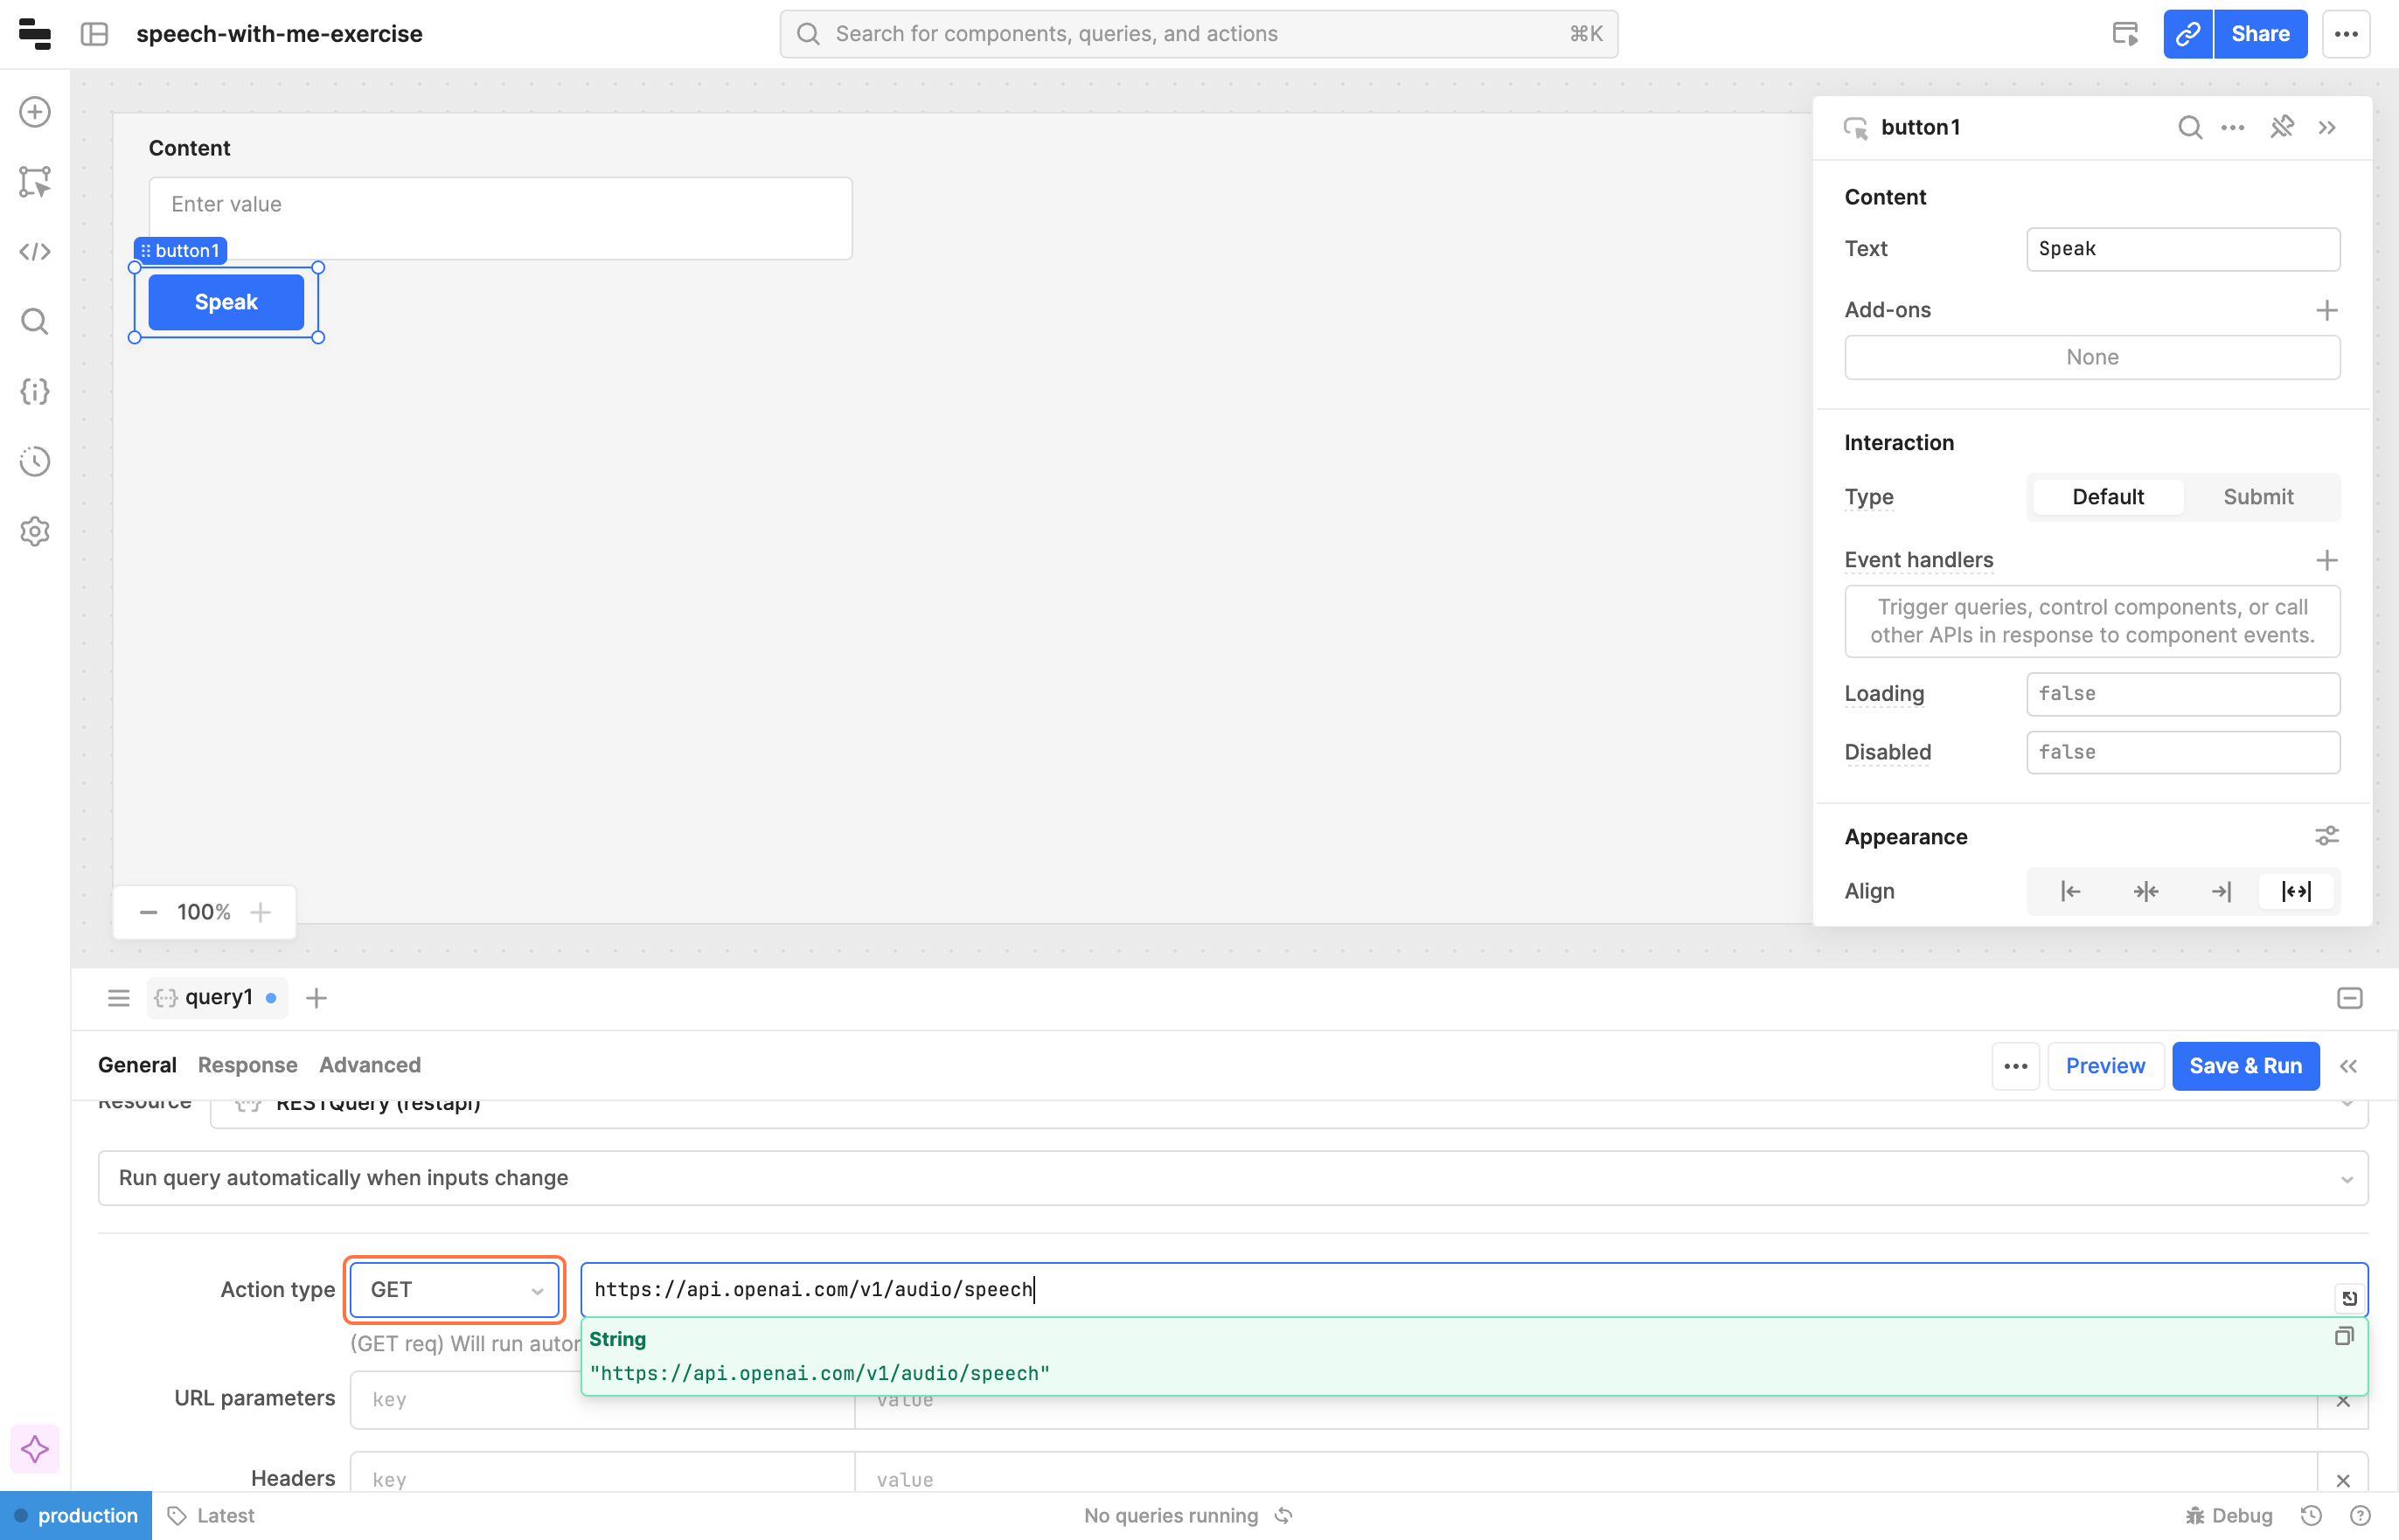This screenshot has width=2399, height=1540.
Task: Open the component tree icon in sidebar
Action: click(x=35, y=182)
